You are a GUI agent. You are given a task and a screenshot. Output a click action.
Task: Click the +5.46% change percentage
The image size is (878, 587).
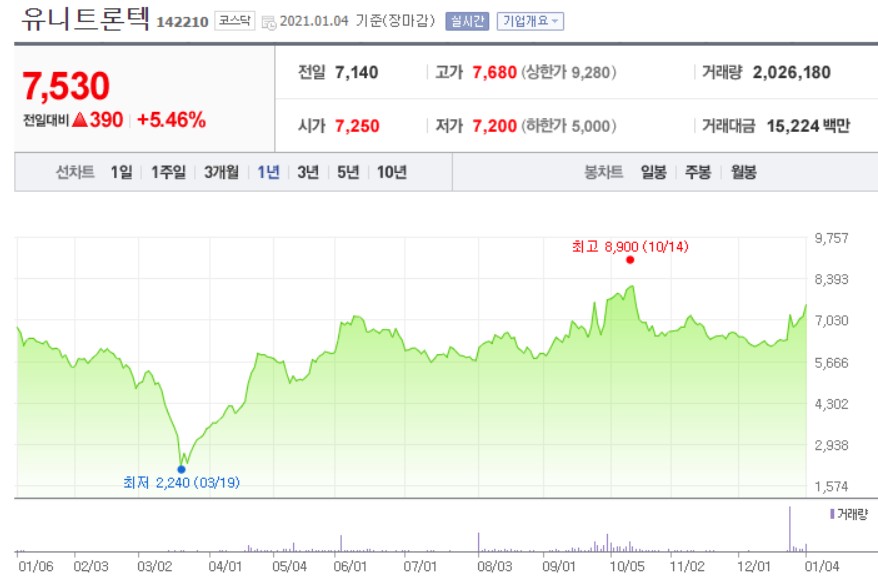[171, 120]
